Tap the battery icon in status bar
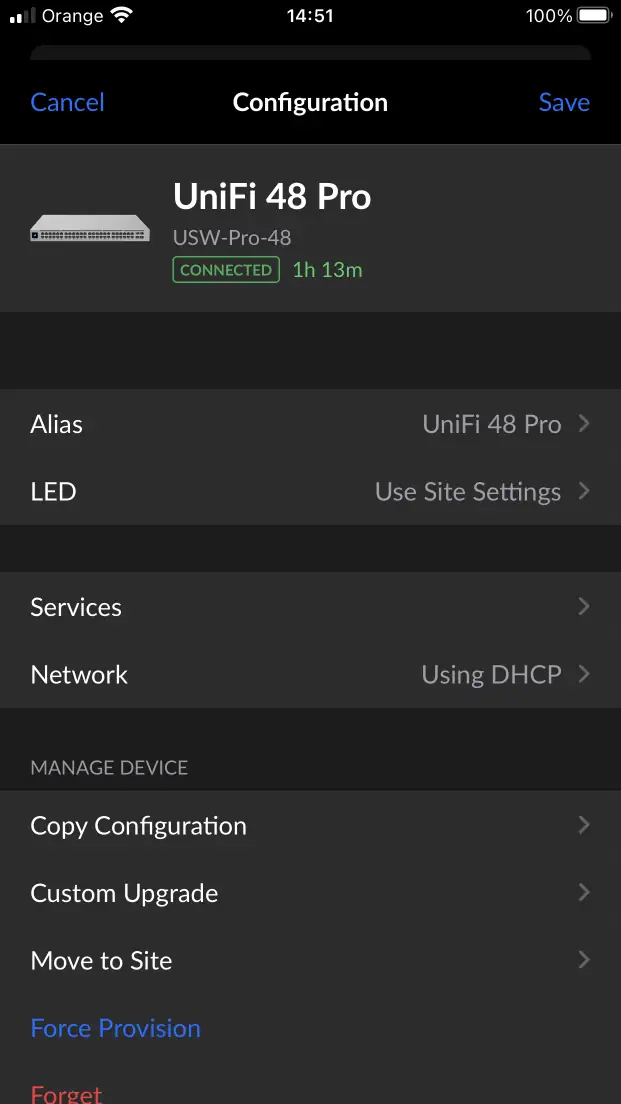 pyautogui.click(x=593, y=16)
